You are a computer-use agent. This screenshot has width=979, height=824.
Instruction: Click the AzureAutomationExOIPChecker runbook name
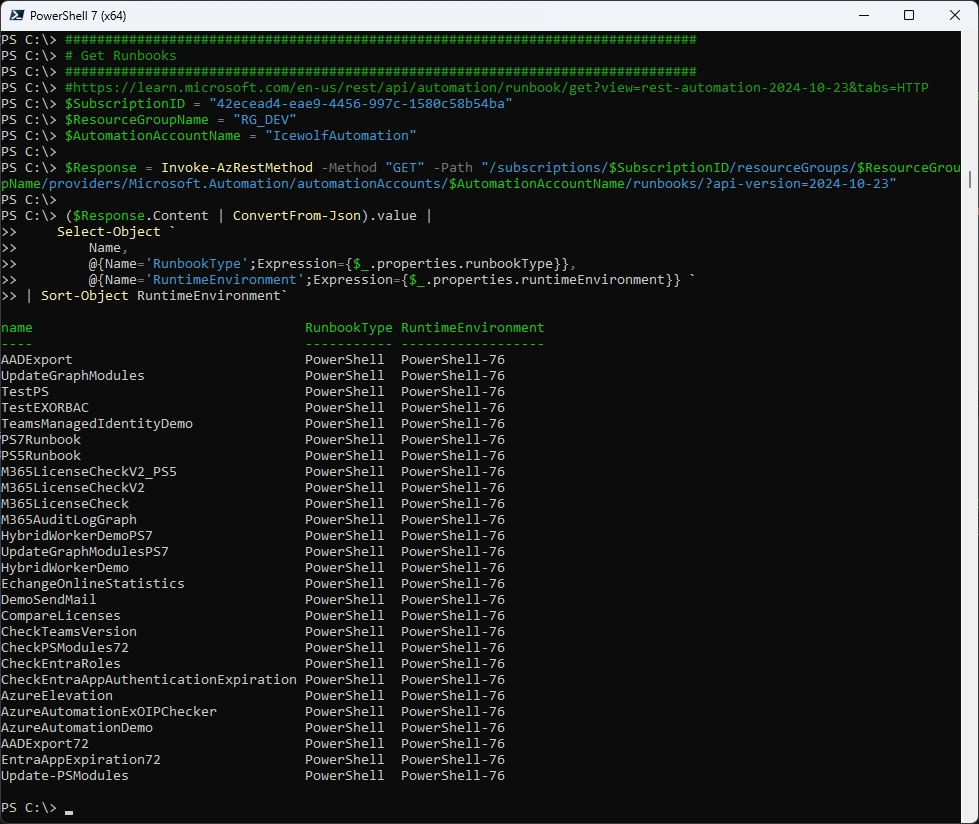point(109,712)
